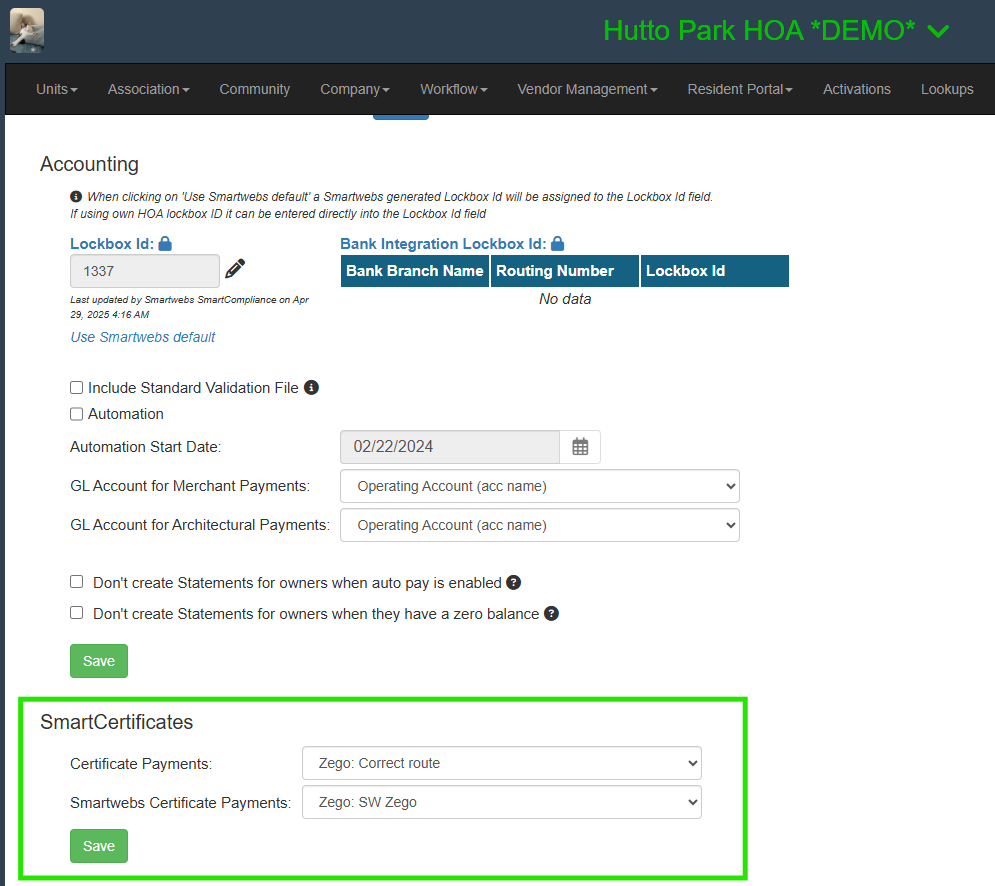Toggle the Automation checkbox
995x886 pixels.
tap(77, 414)
